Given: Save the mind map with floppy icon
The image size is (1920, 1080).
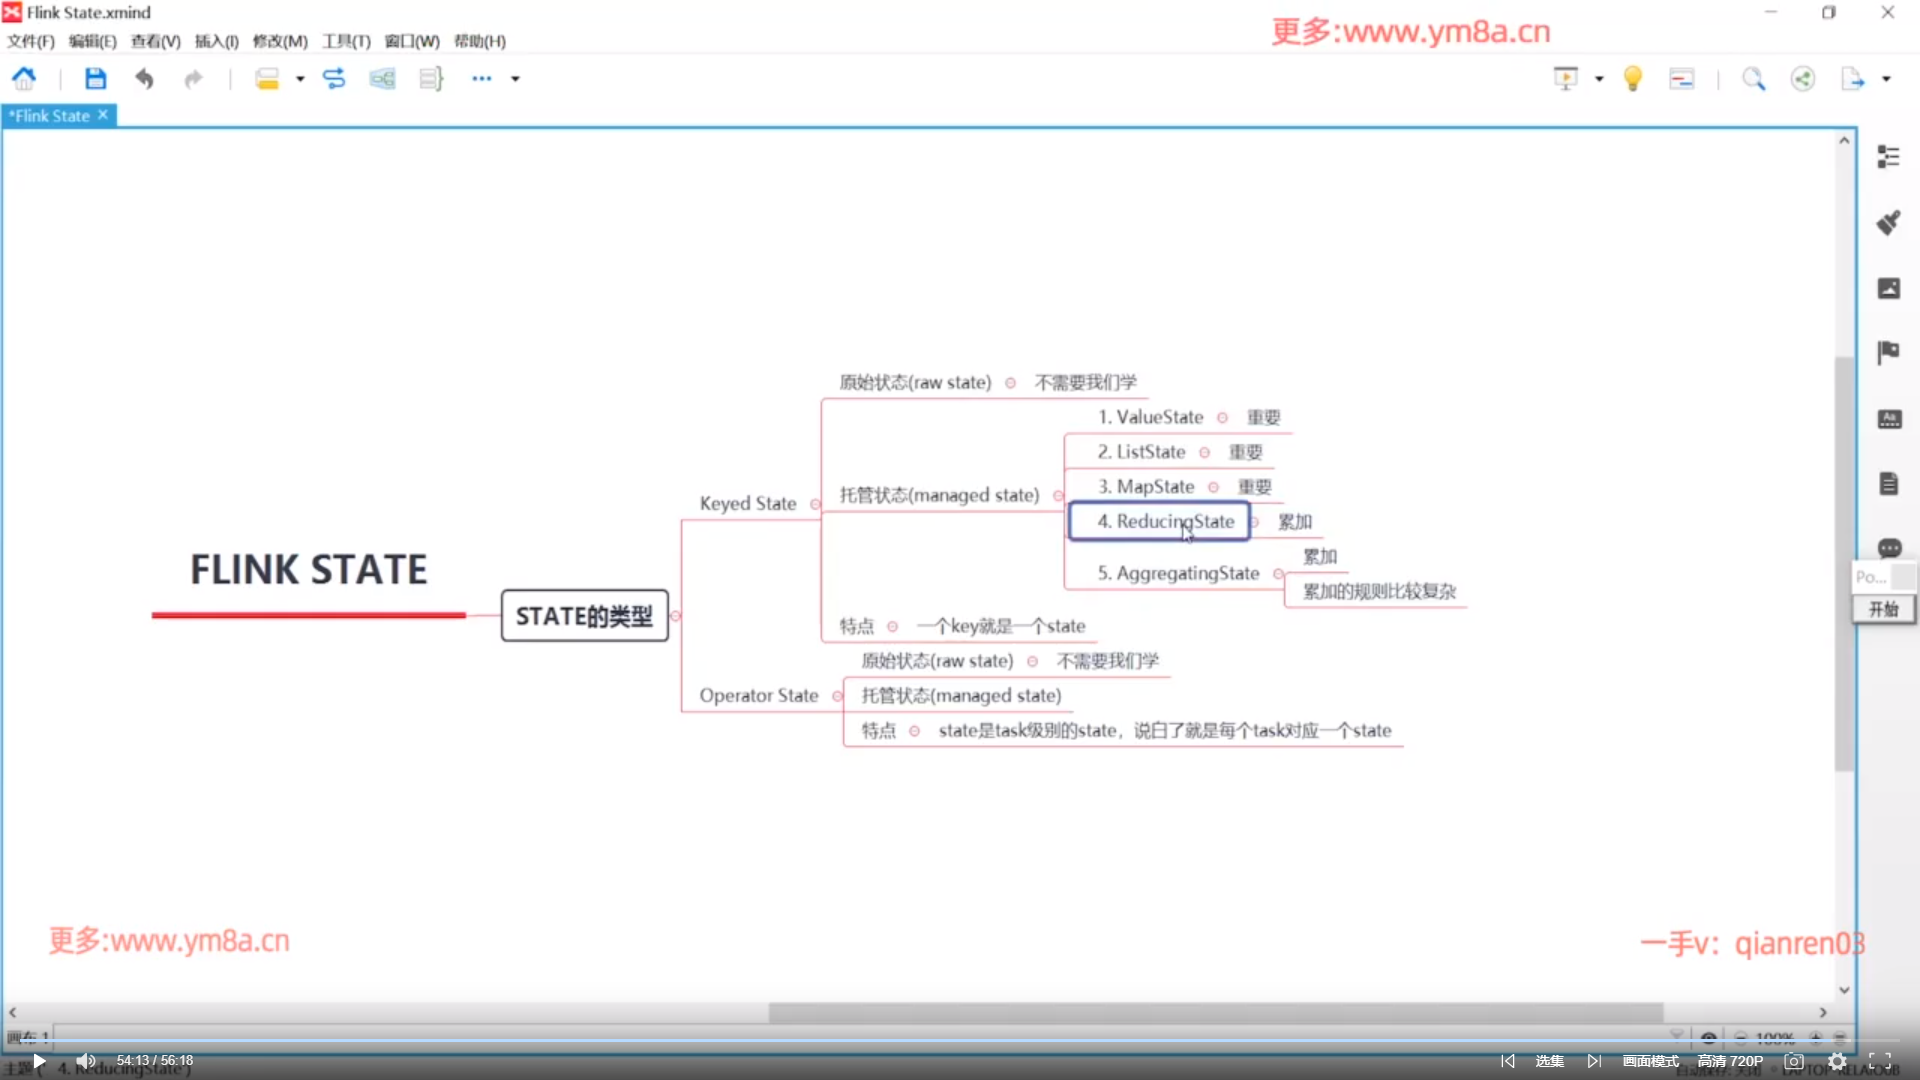Looking at the screenshot, I should pyautogui.click(x=95, y=78).
